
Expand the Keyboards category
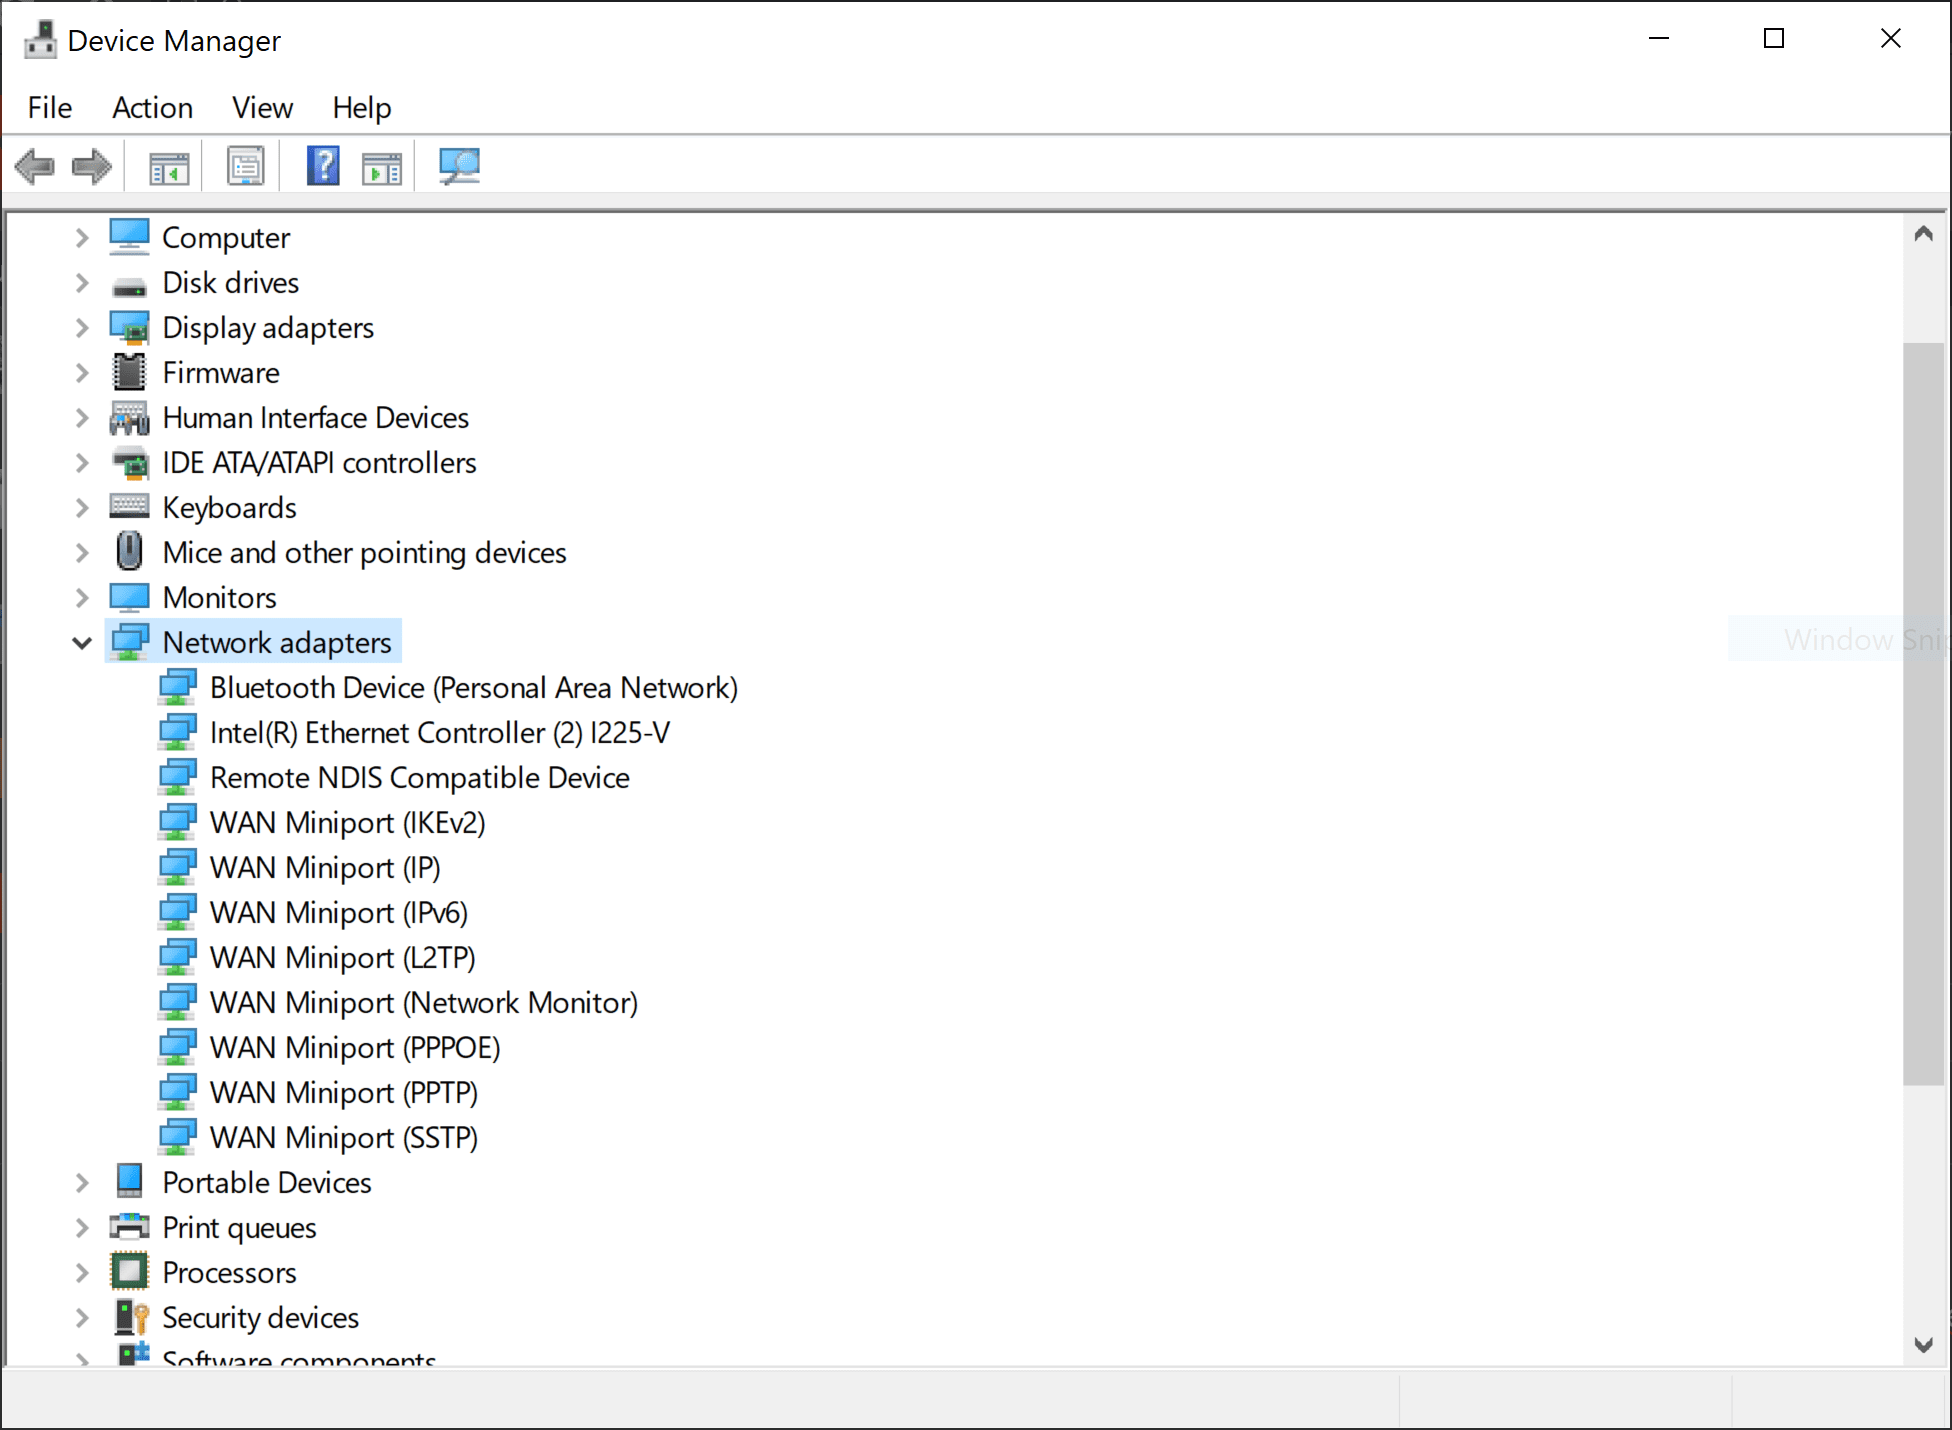click(x=82, y=508)
